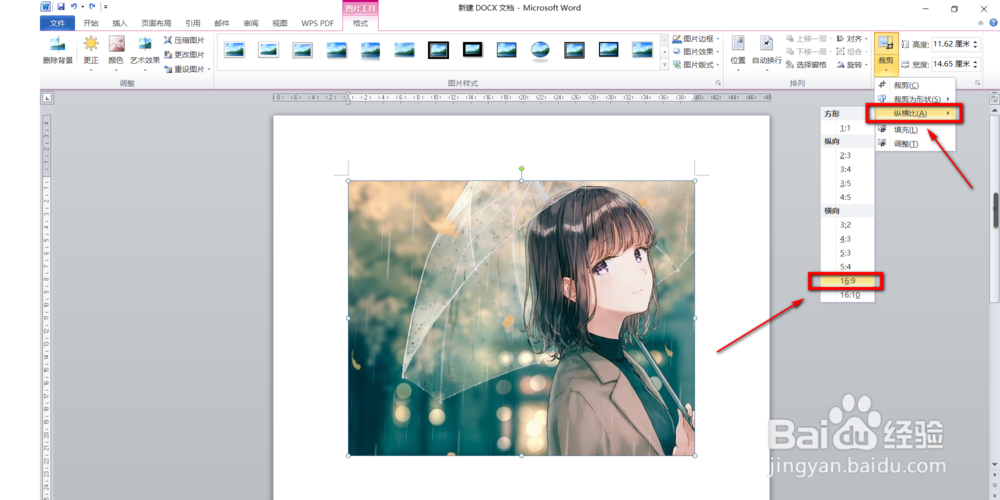
Task: Select the 16:9 landscape ratio
Action: (x=847, y=281)
